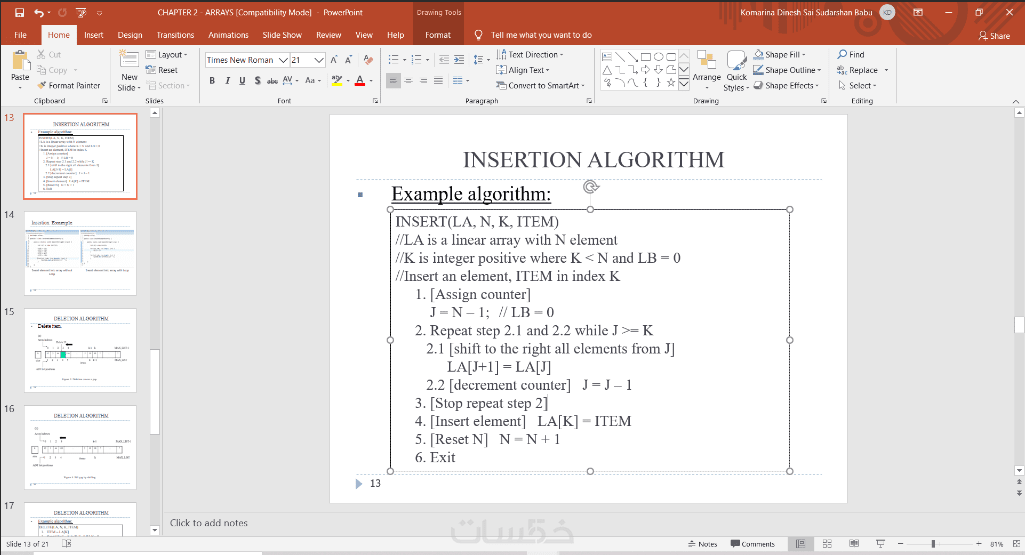Insert a New Slide
Image resolution: width=1025 pixels, height=555 pixels.
pos(129,72)
